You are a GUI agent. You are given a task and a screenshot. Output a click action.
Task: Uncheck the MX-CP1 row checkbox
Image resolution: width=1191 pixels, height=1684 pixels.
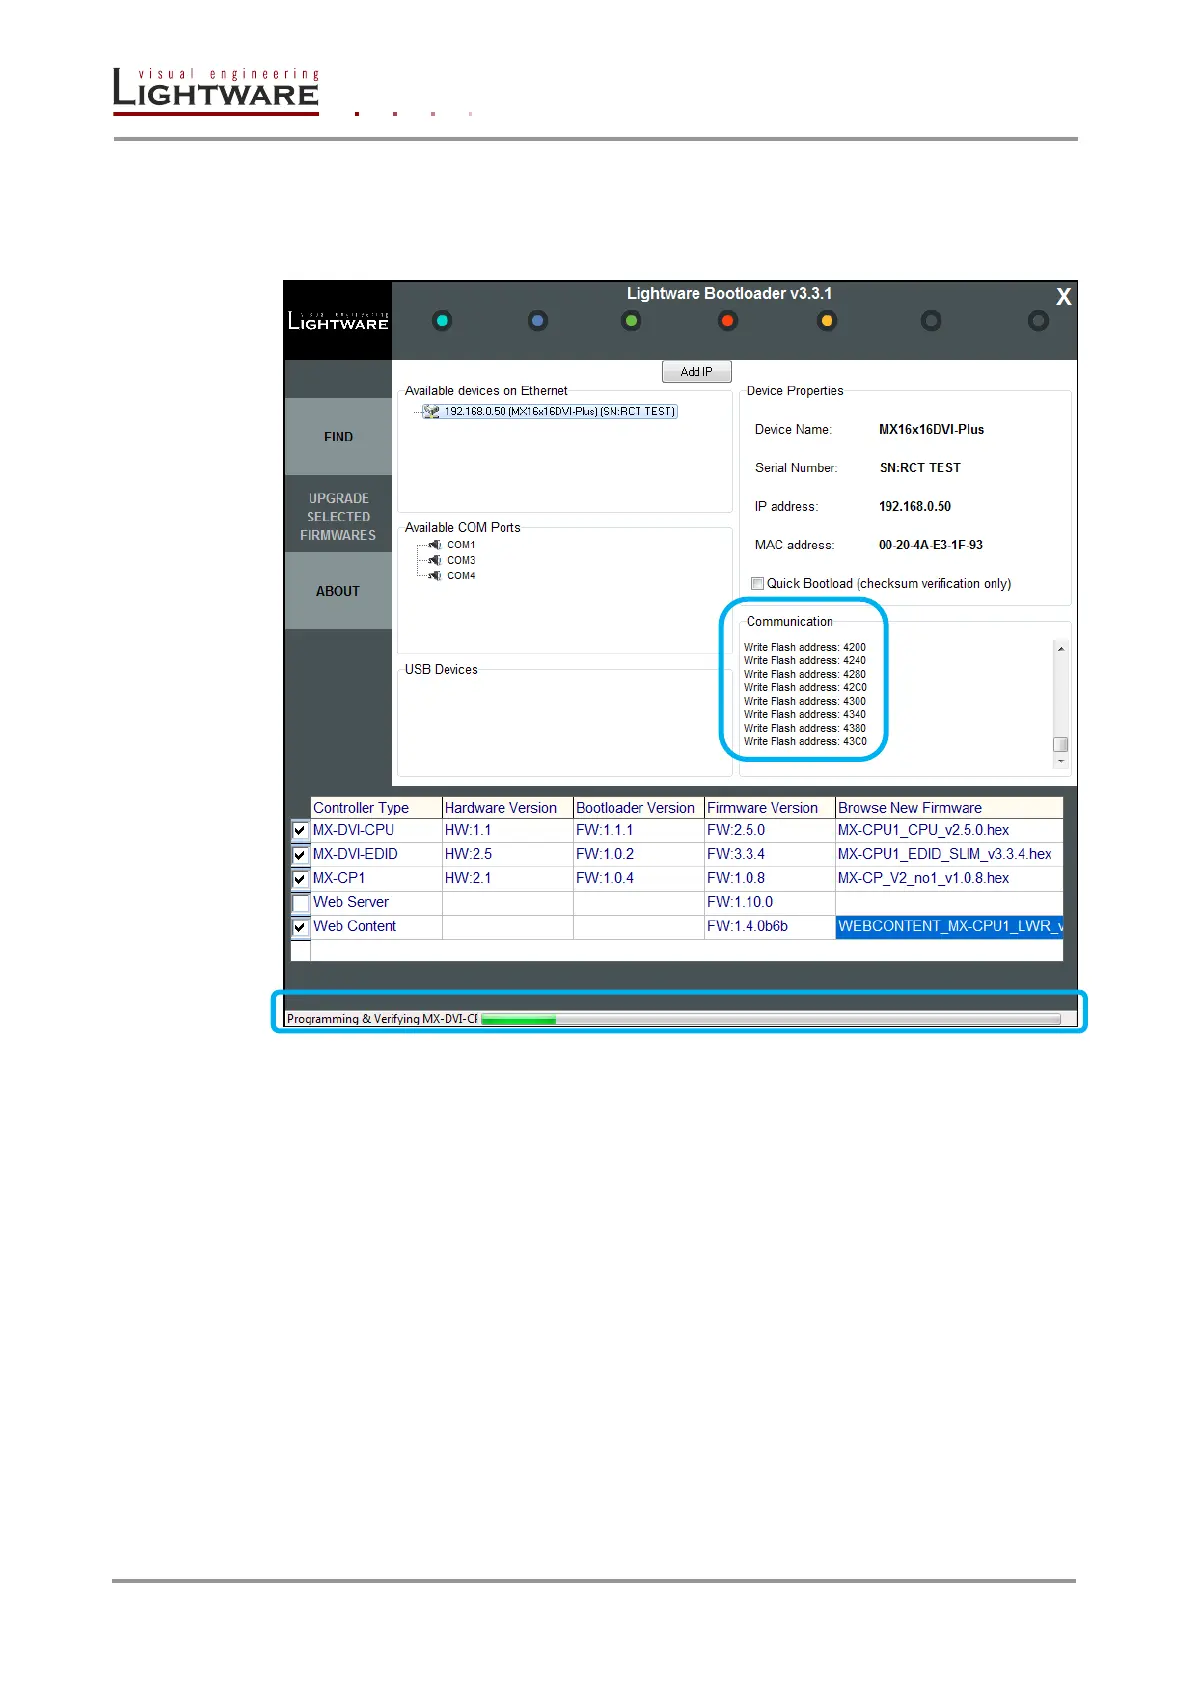[300, 879]
